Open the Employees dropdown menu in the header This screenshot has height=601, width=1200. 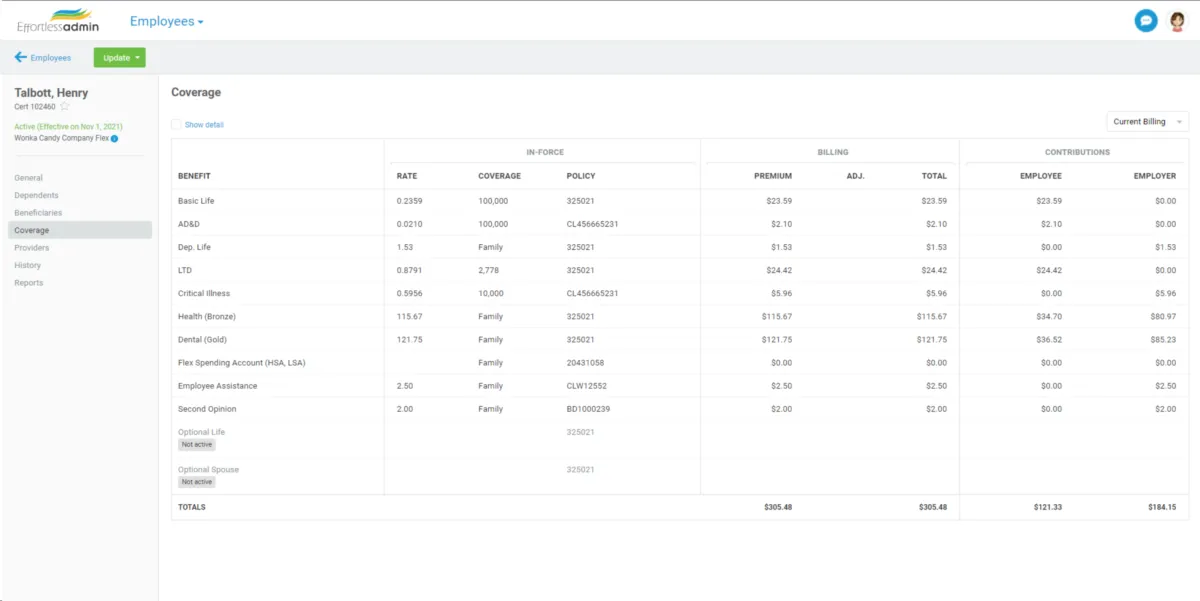[166, 21]
